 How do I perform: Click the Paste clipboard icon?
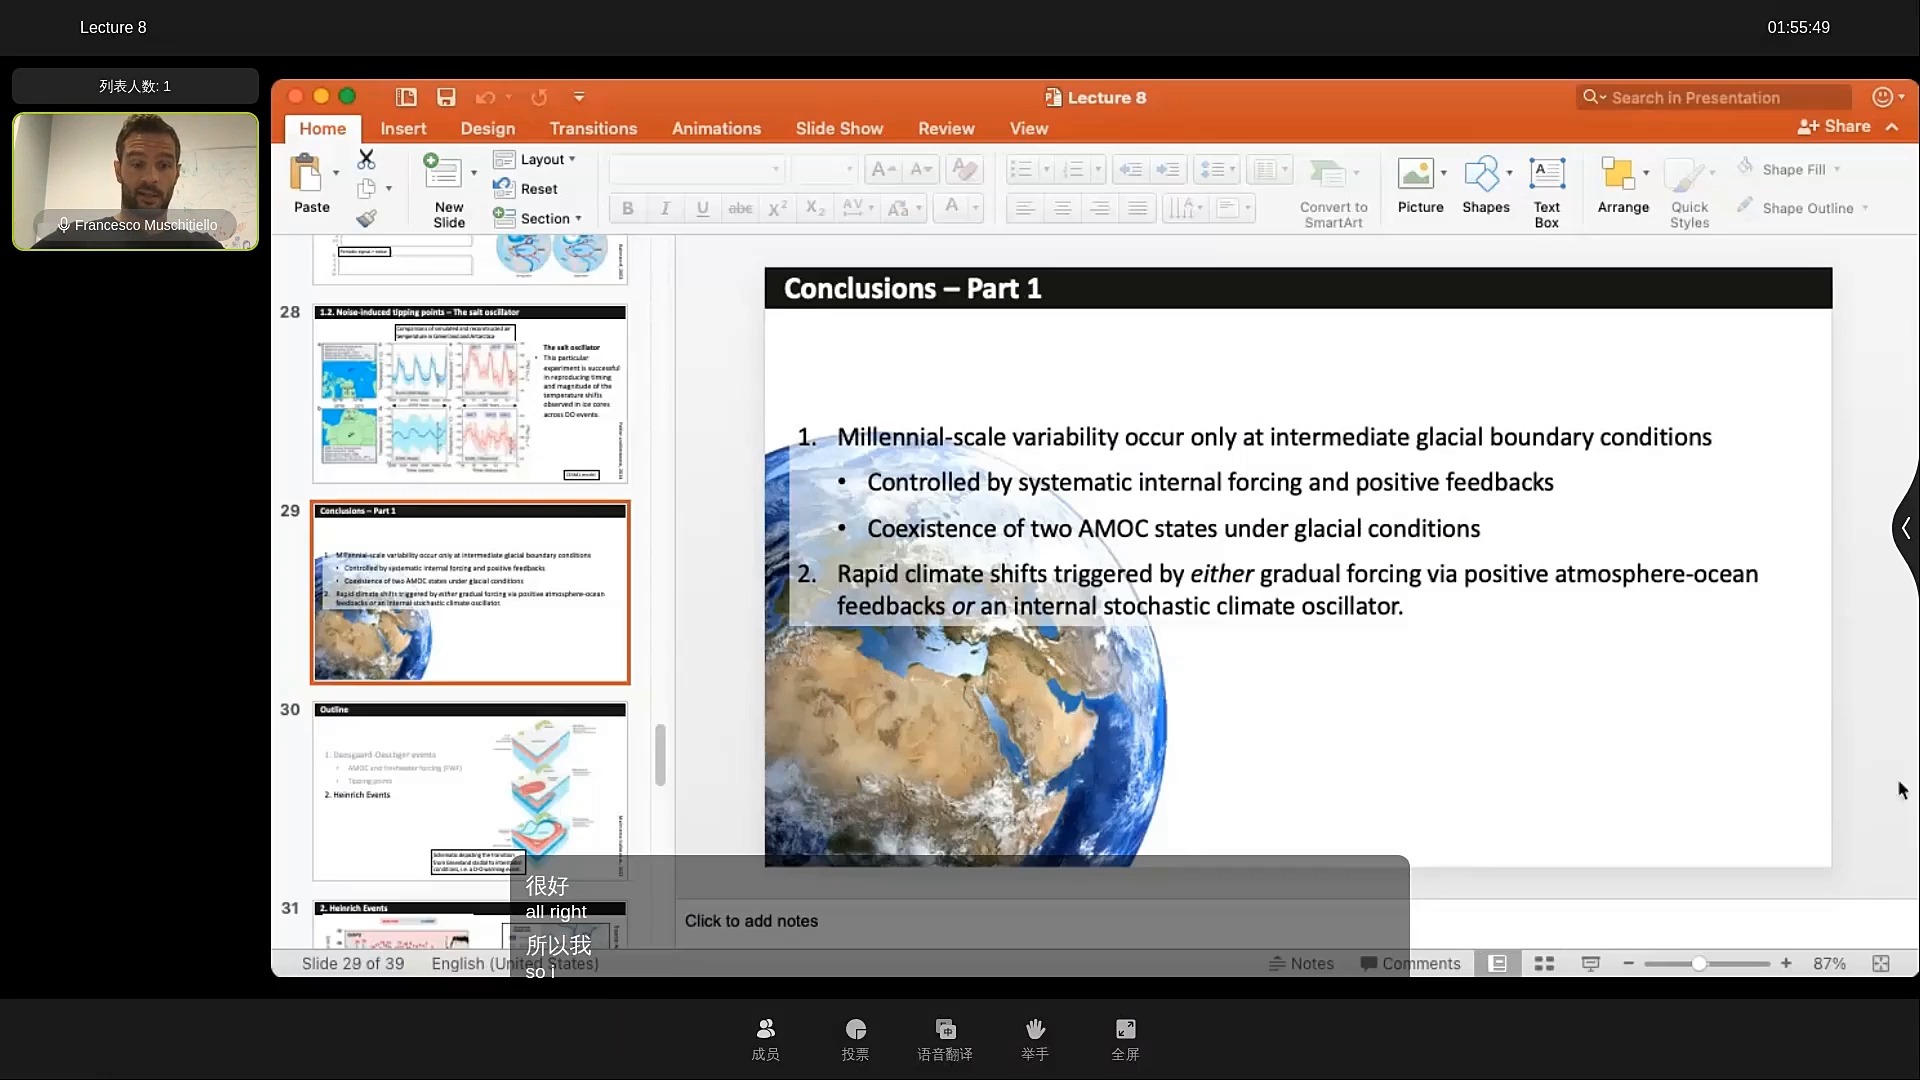click(307, 173)
